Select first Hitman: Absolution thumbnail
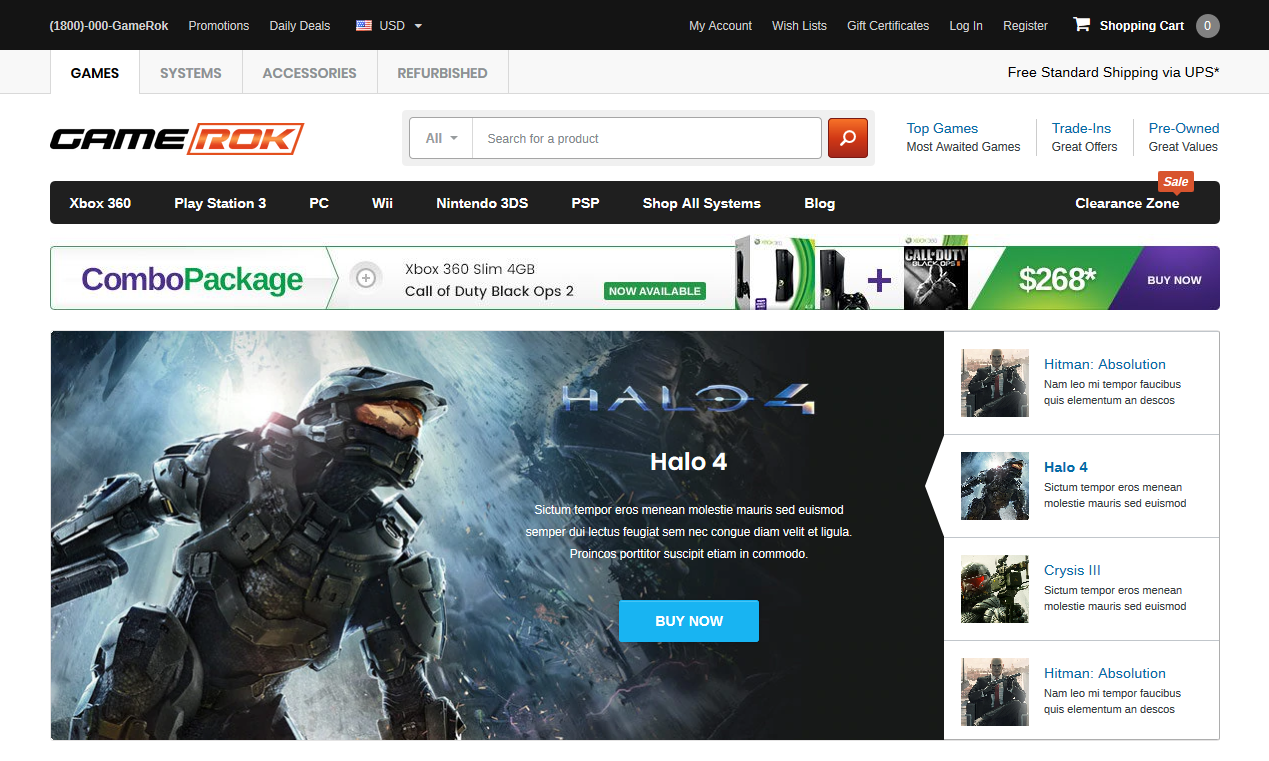The height and width of the screenshot is (761, 1269). pyautogui.click(x=995, y=383)
